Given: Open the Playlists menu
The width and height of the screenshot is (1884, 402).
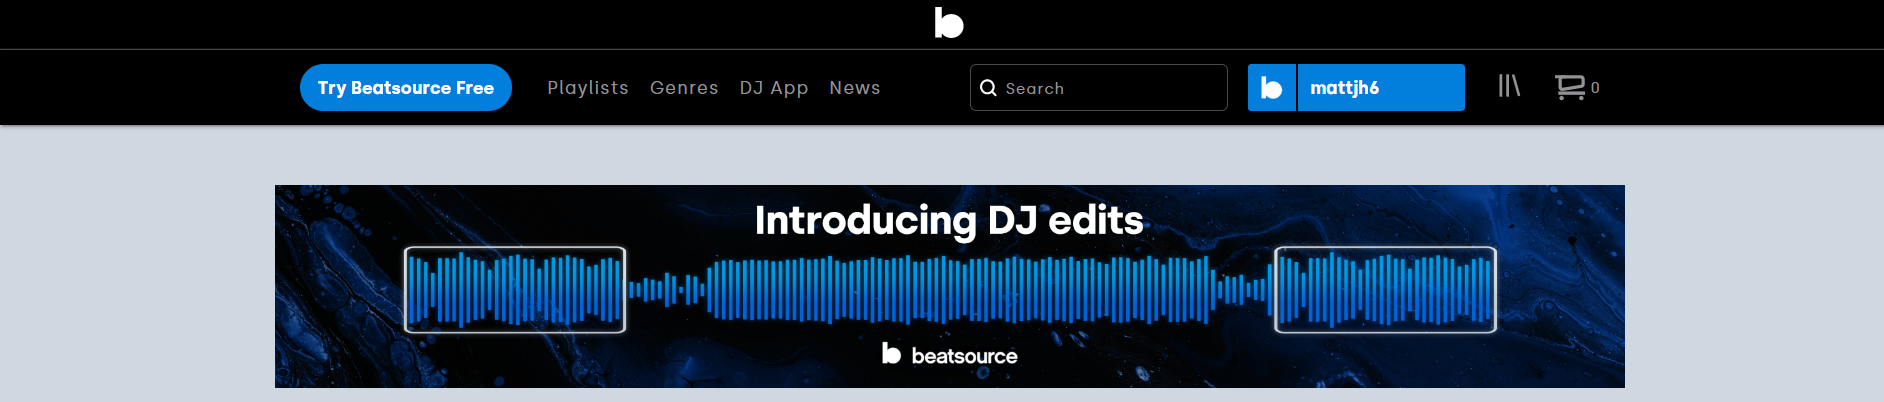Looking at the screenshot, I should click(x=588, y=88).
